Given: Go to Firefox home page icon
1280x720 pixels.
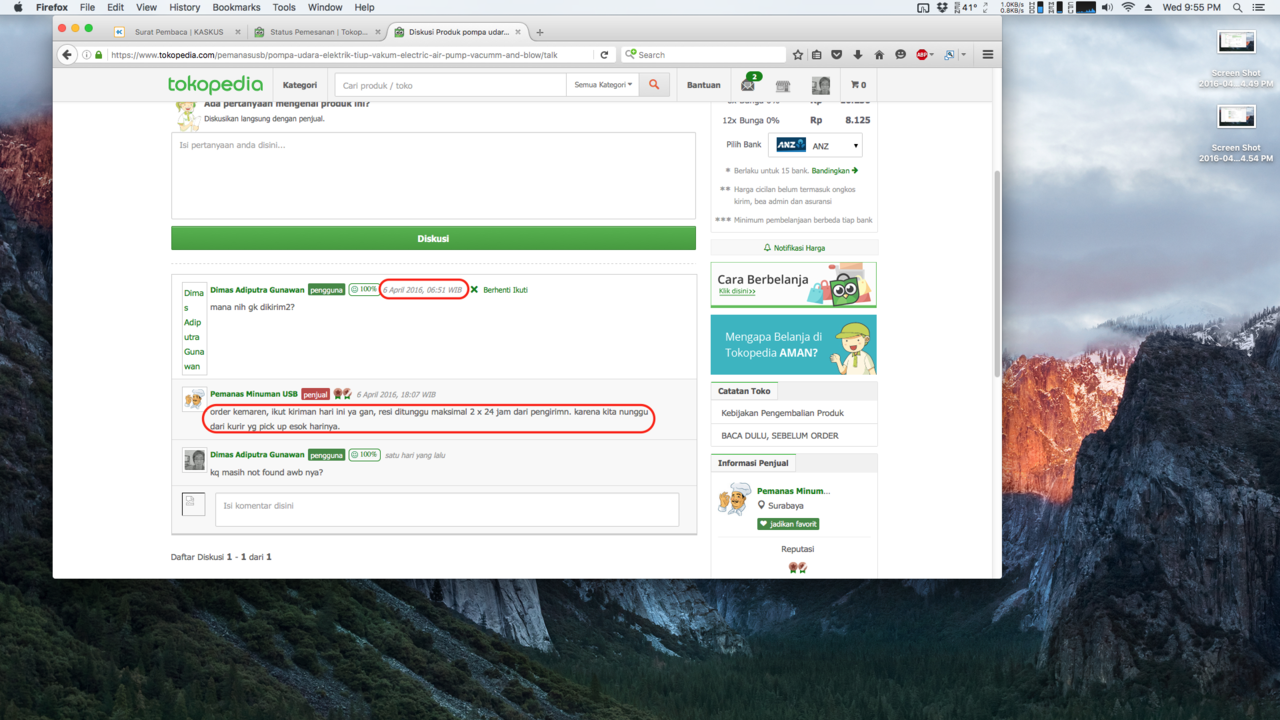Looking at the screenshot, I should coord(879,55).
